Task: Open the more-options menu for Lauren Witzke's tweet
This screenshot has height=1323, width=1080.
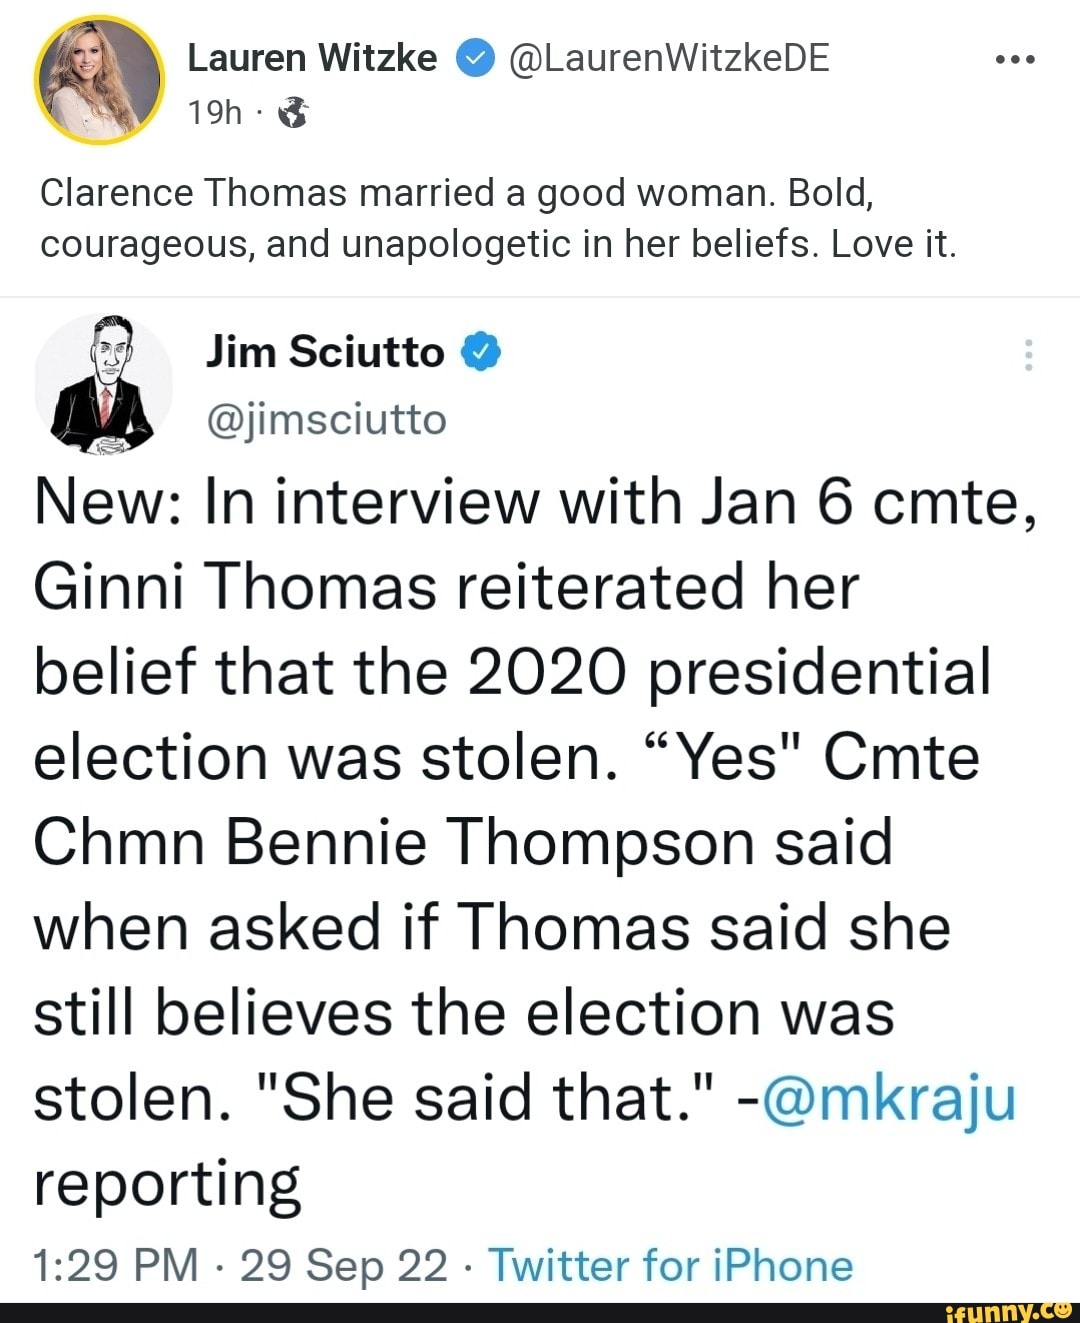Action: point(1016,57)
